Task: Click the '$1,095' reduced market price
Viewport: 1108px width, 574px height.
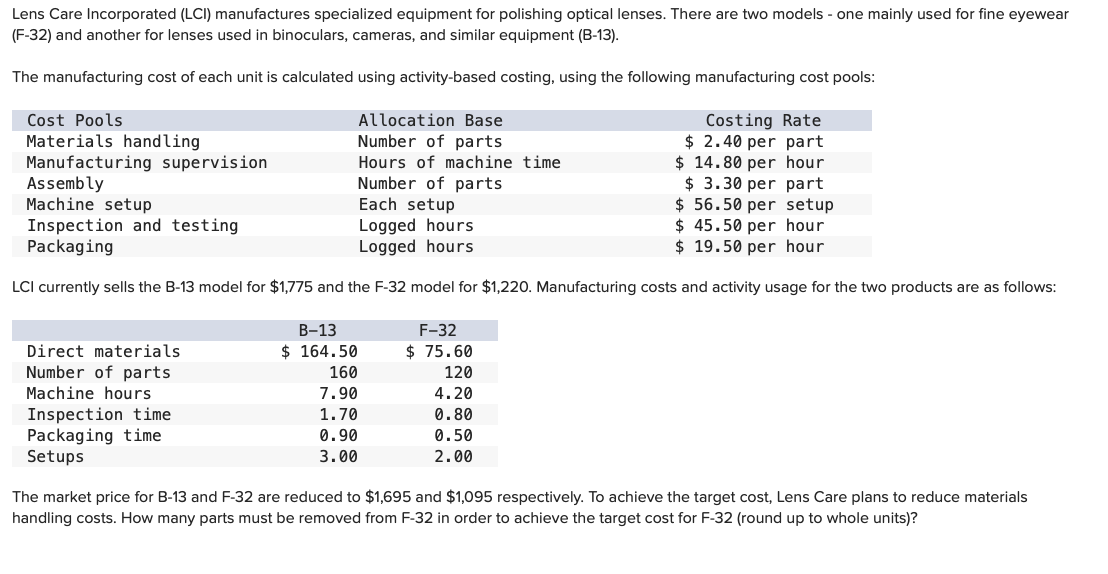Action: click(x=470, y=497)
